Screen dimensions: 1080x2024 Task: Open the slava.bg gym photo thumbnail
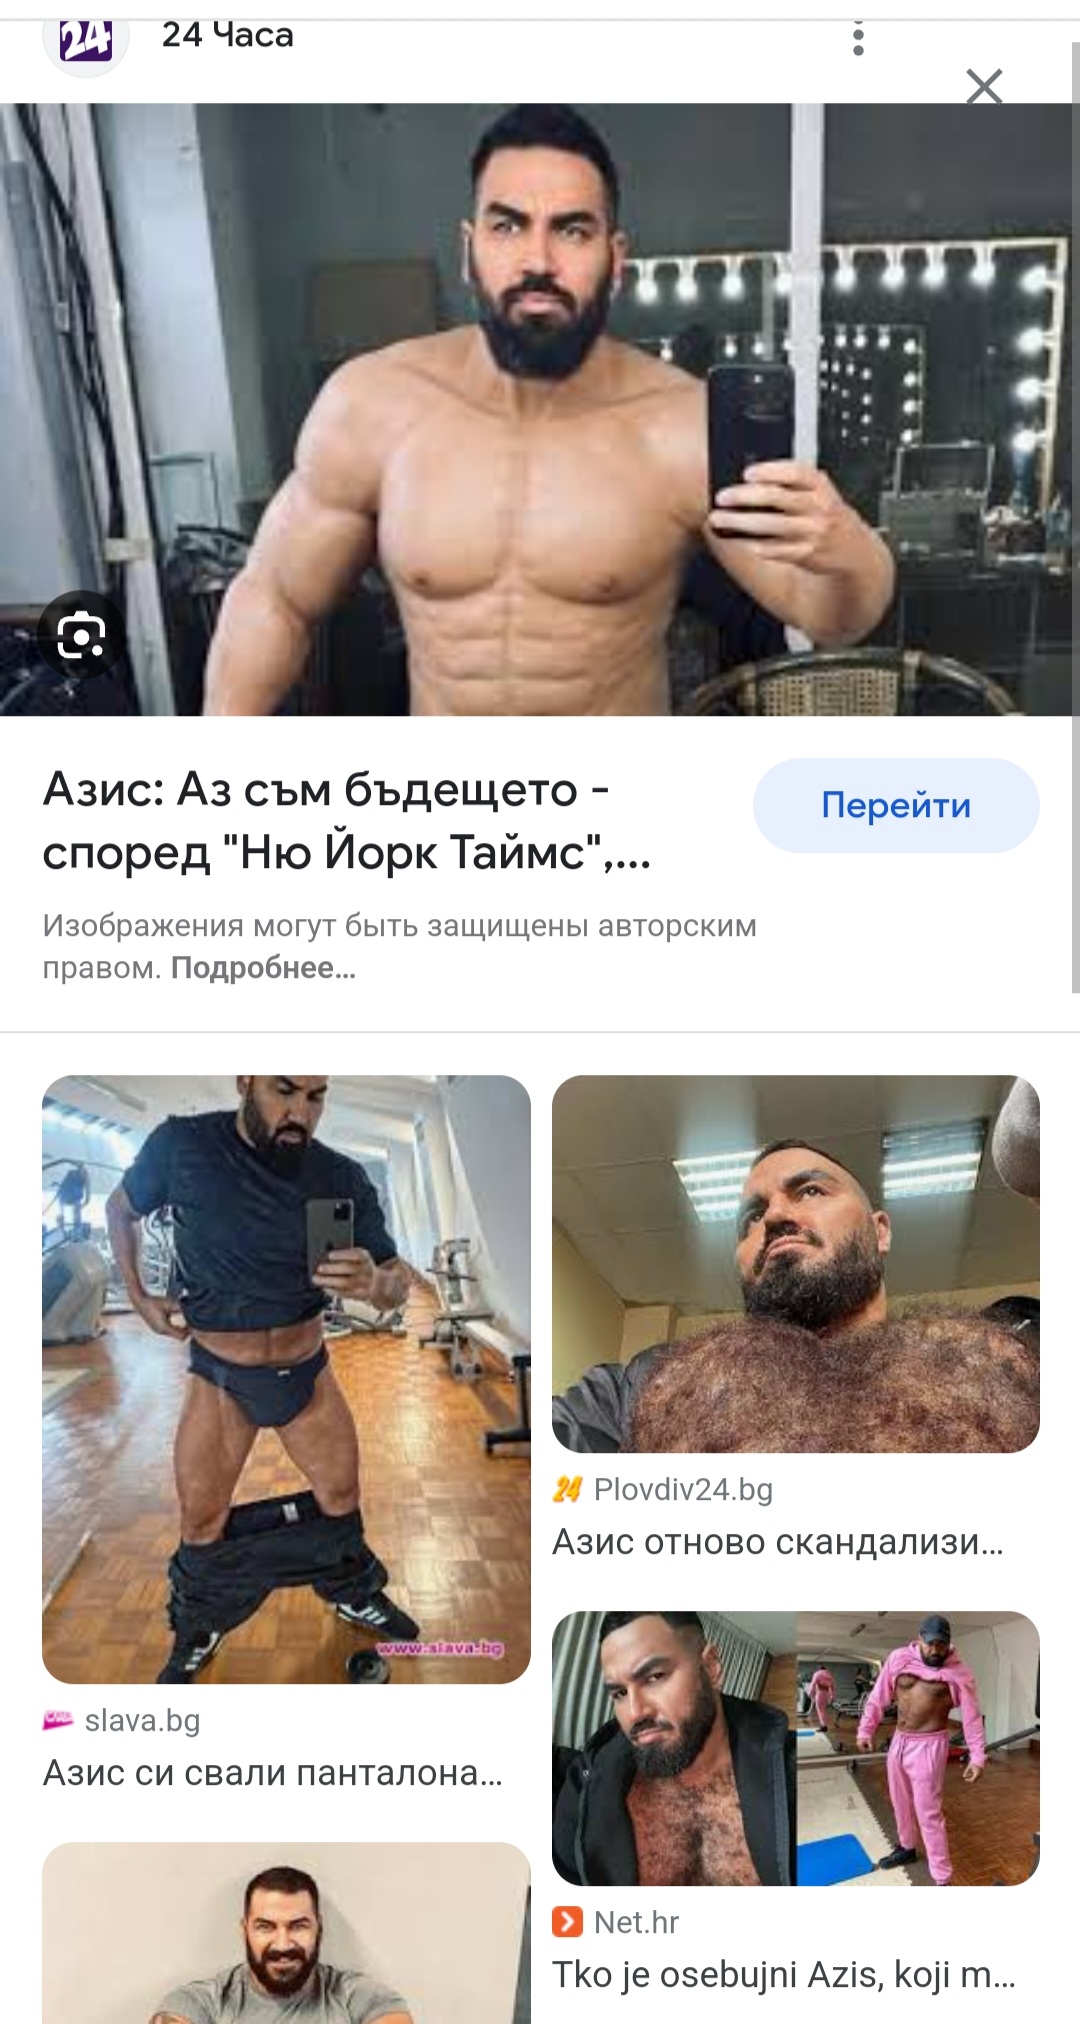286,1379
